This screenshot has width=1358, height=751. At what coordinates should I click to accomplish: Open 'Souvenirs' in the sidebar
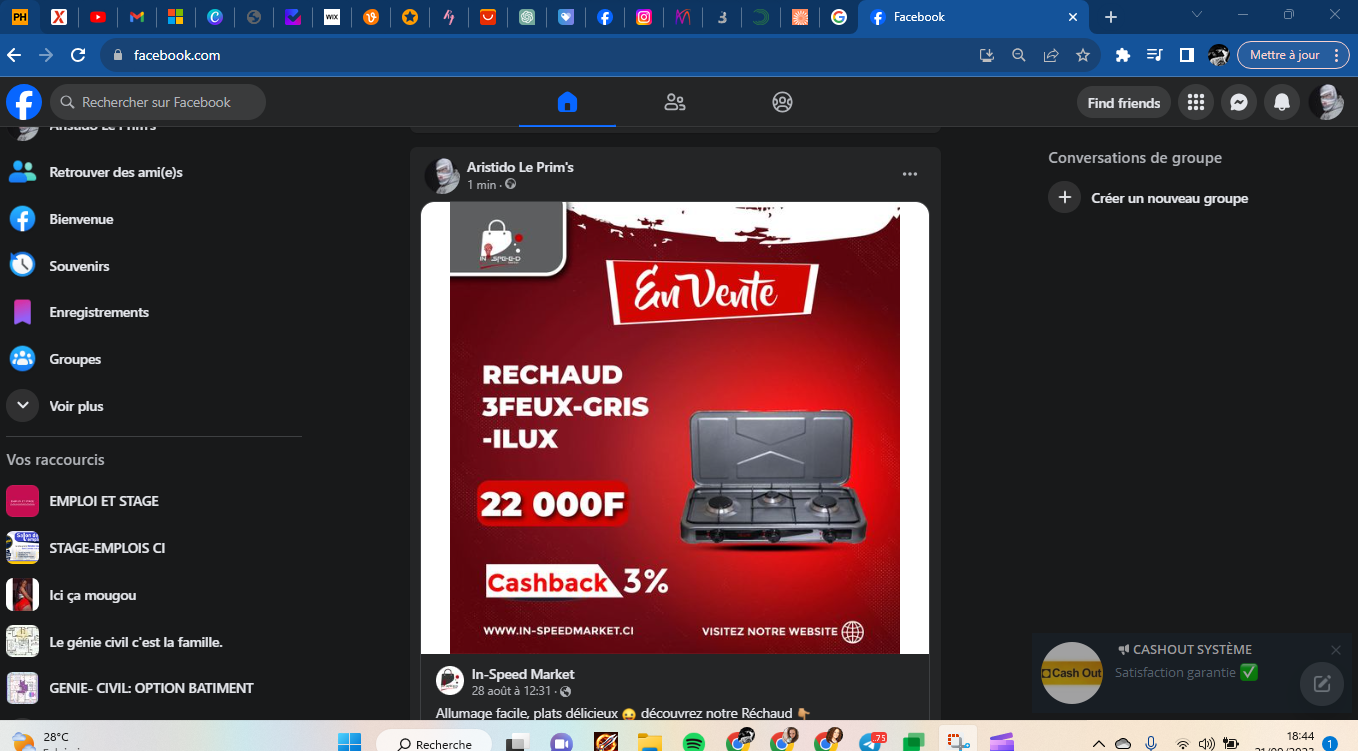click(x=79, y=266)
